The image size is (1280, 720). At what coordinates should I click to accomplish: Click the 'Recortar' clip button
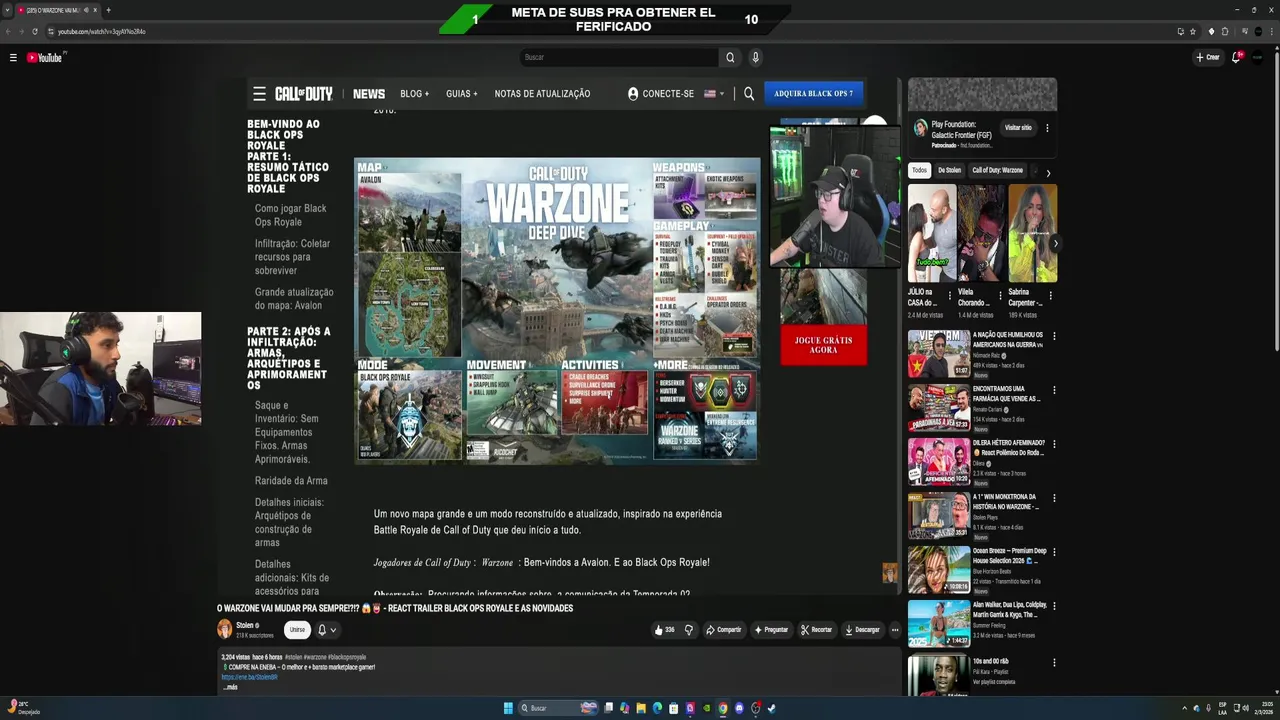pos(817,630)
